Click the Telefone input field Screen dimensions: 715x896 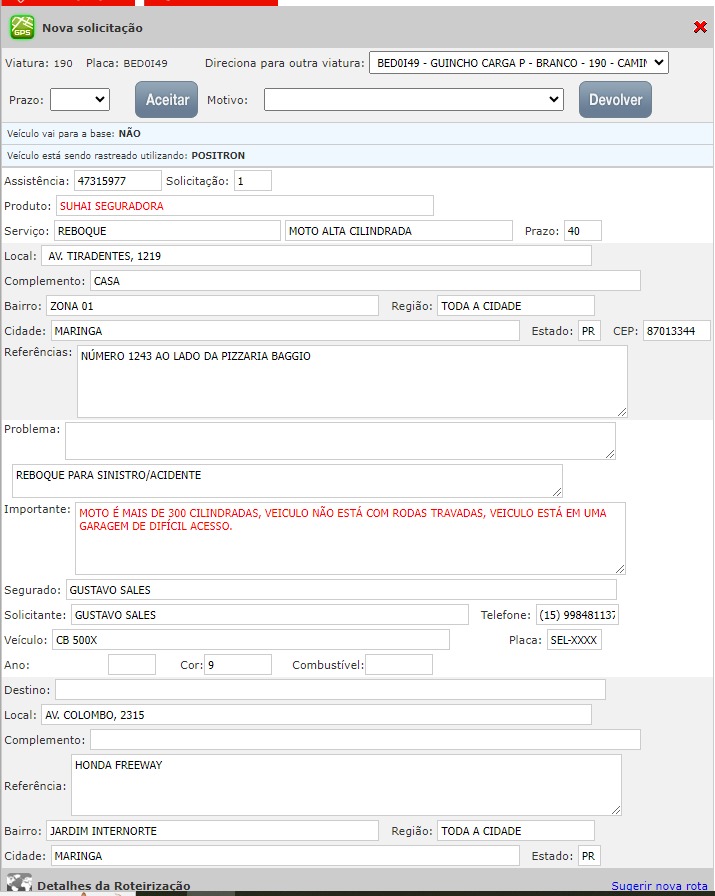pyautogui.click(x=577, y=615)
